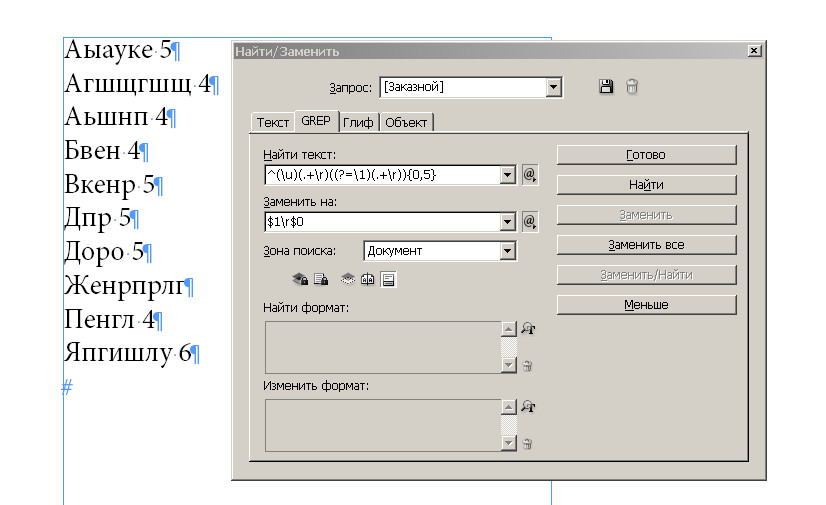Open special characters @ menu for Найти текст
The image size is (826, 505).
[529, 174]
